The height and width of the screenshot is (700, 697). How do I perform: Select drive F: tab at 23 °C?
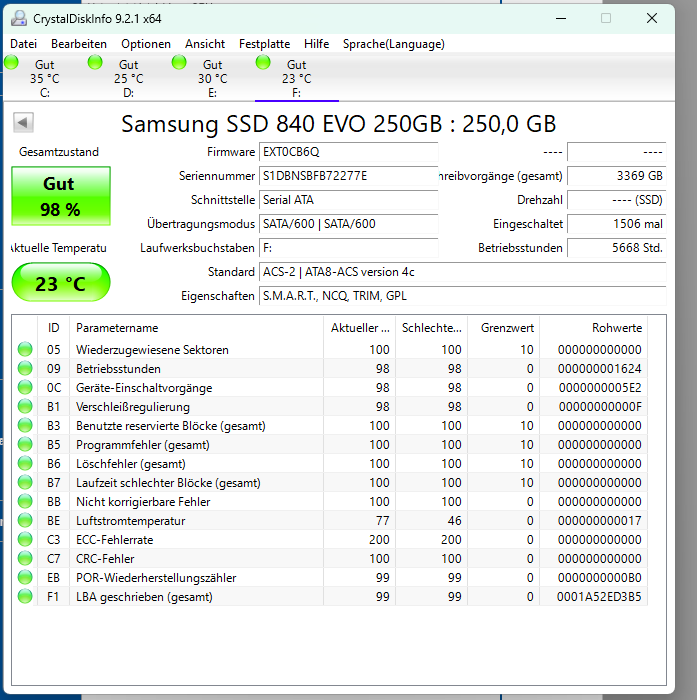(296, 78)
